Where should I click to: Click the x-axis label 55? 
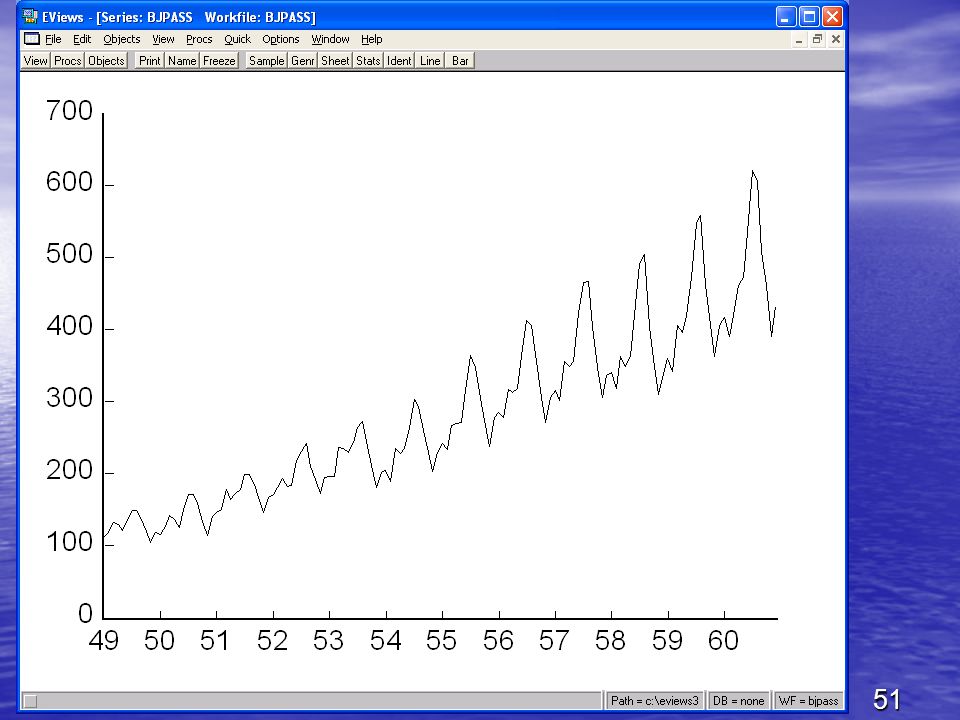point(441,640)
